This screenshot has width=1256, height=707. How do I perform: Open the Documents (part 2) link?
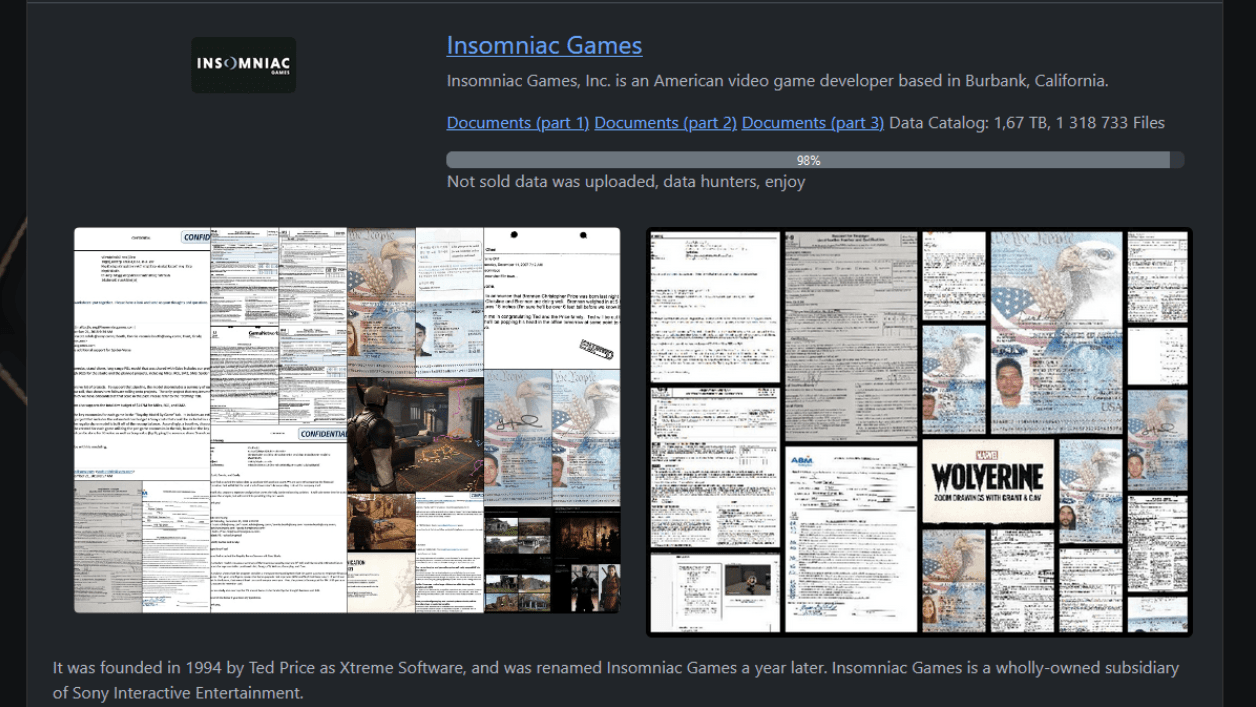[x=665, y=123]
